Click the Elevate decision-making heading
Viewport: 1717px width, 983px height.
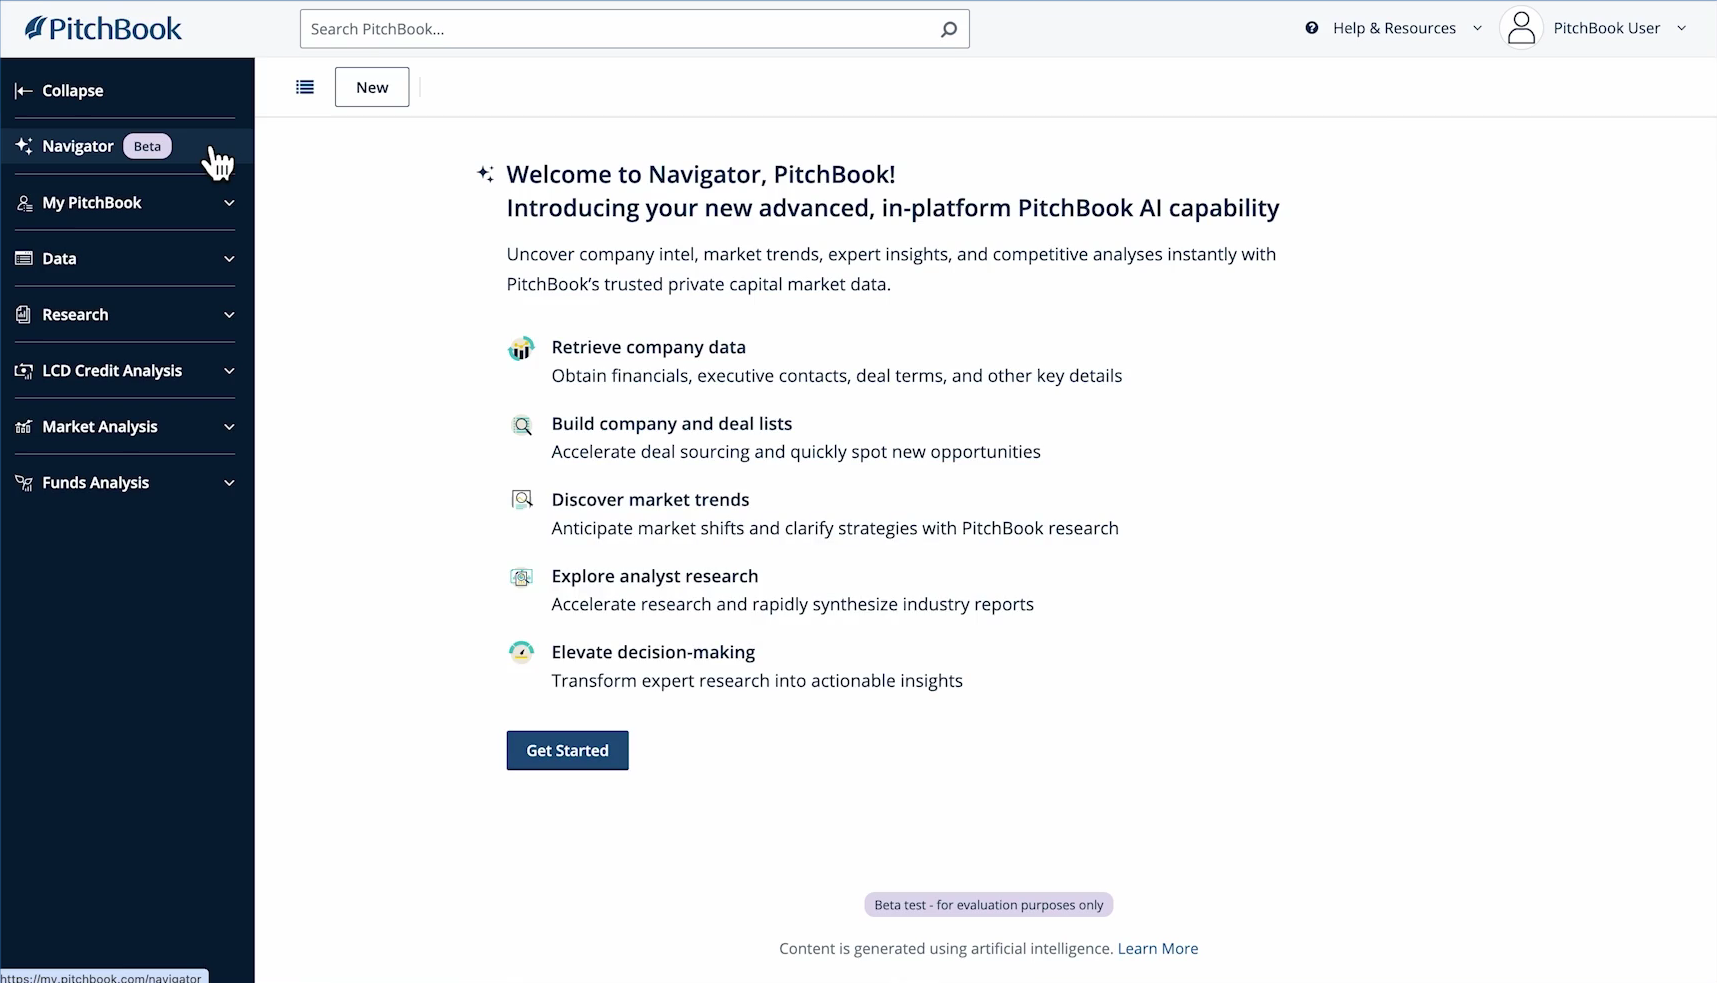click(x=653, y=652)
